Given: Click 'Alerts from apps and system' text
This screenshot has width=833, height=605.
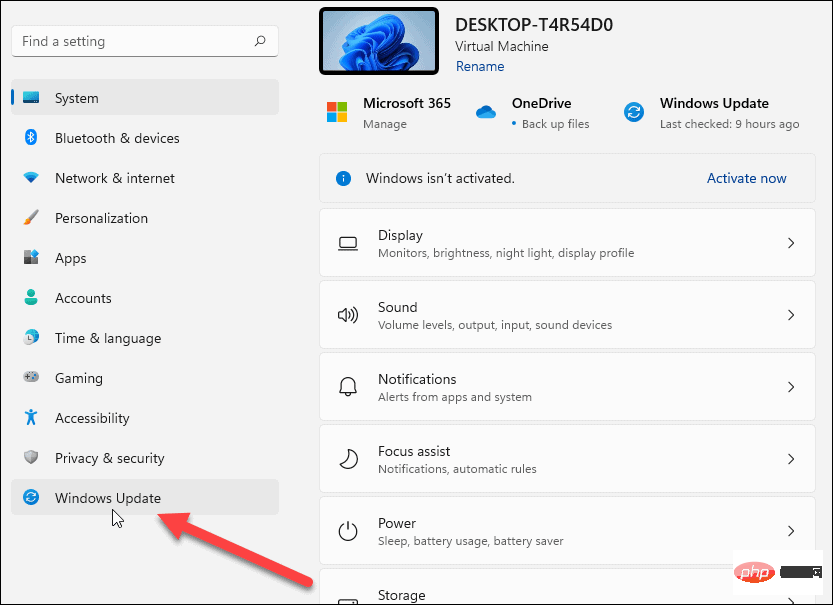Looking at the screenshot, I should point(455,397).
